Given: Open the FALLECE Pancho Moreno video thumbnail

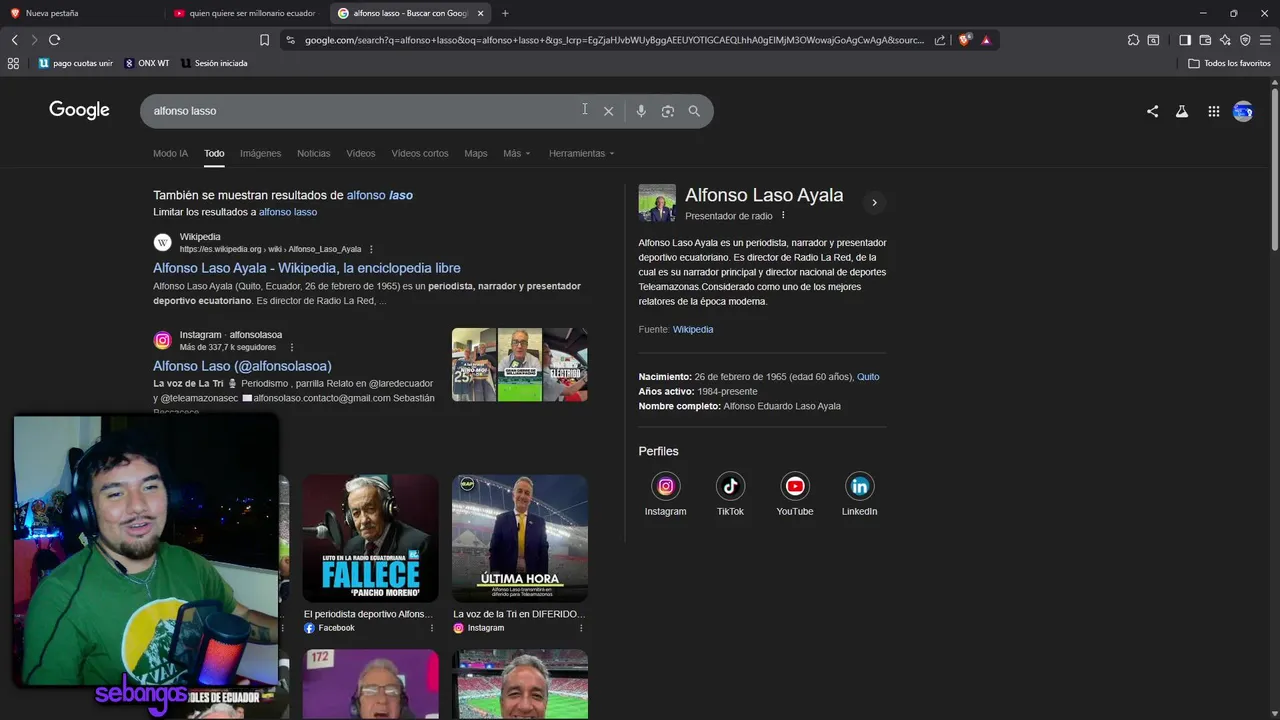Looking at the screenshot, I should tap(370, 538).
